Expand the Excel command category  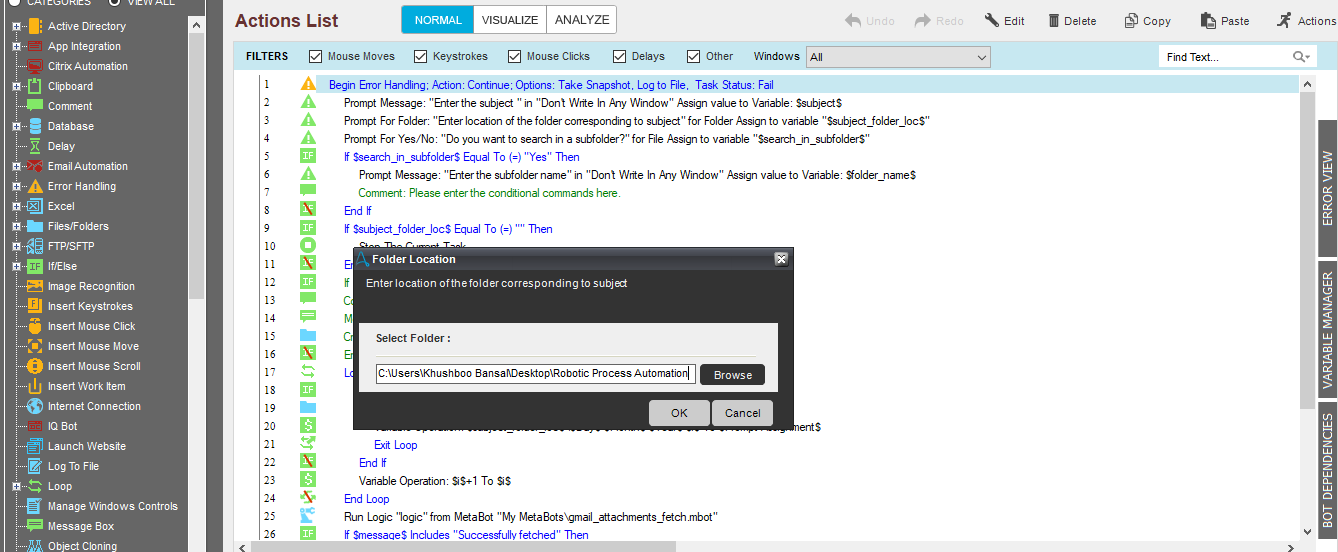tap(16, 206)
